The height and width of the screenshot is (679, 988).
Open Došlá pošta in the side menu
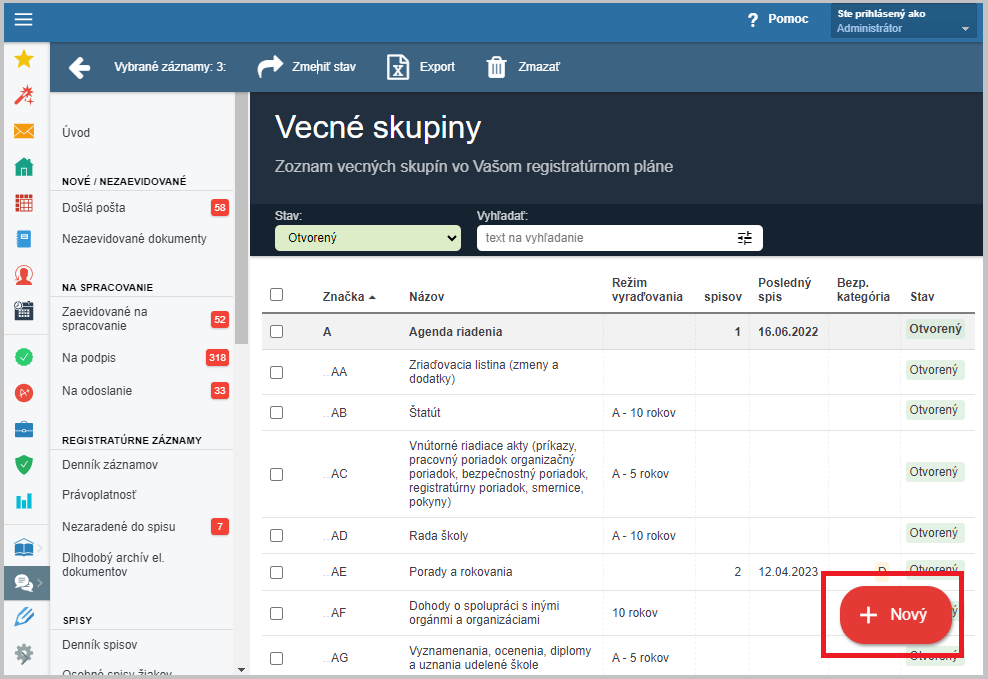pos(94,207)
